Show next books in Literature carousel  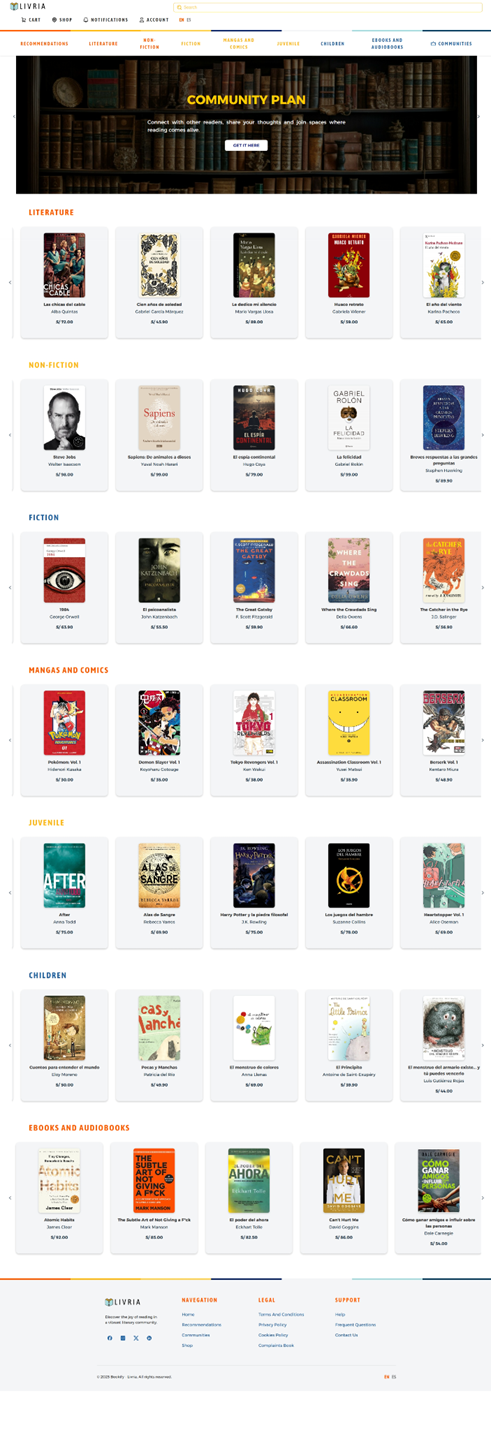483,282
